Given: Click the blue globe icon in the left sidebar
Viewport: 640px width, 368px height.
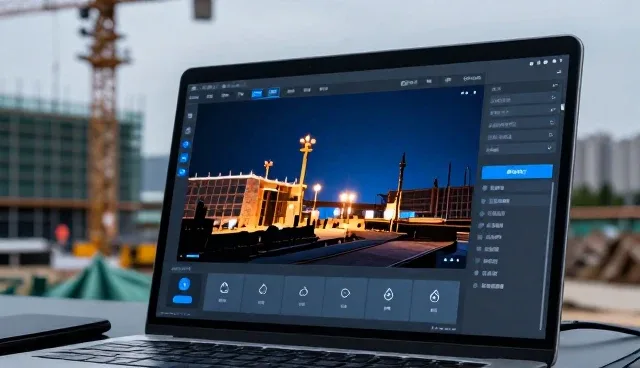Looking at the screenshot, I should coord(186,144).
